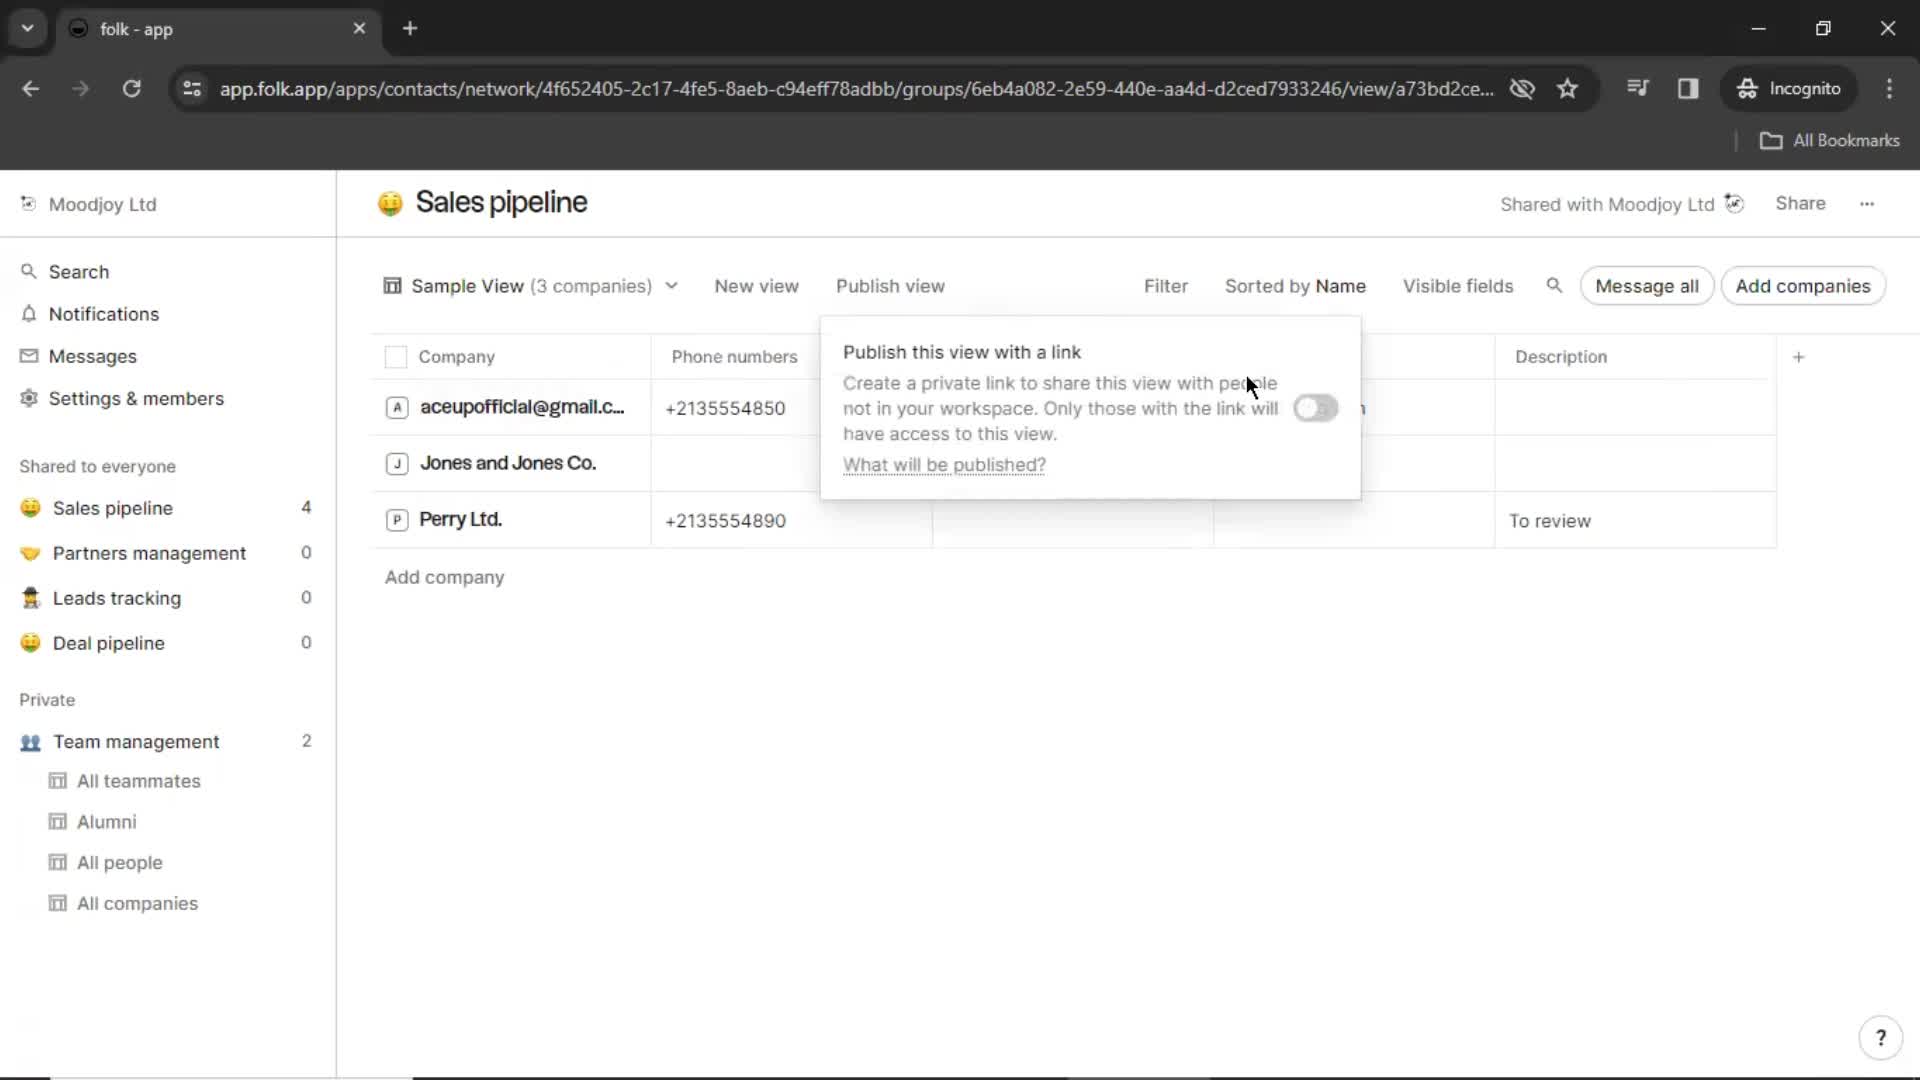Click the Sales pipeline sidebar icon
Viewport: 1920px width, 1080px height.
click(x=30, y=508)
